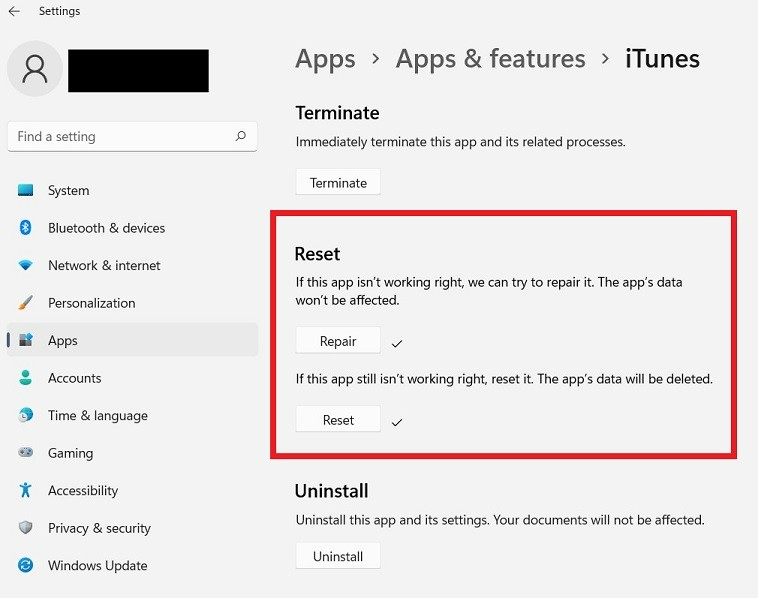
Task: Click the Network wifi icon
Action: (x=26, y=265)
